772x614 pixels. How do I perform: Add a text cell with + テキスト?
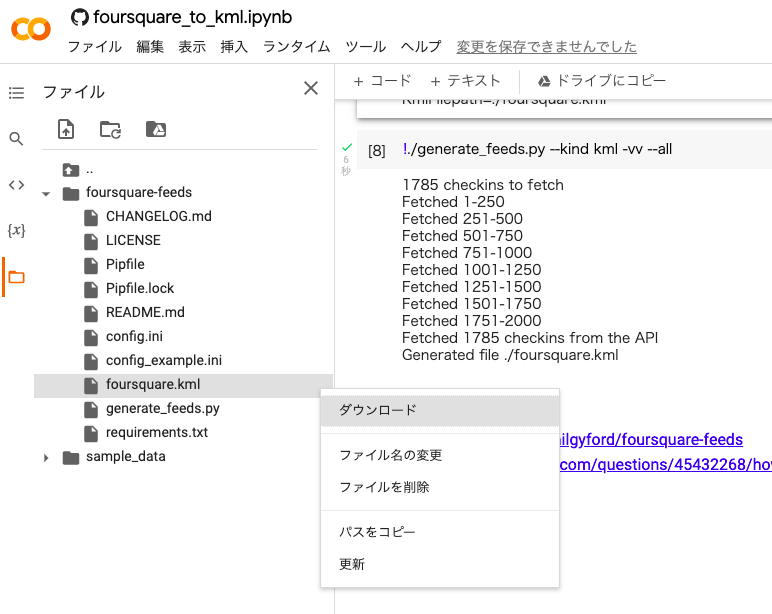coord(465,81)
